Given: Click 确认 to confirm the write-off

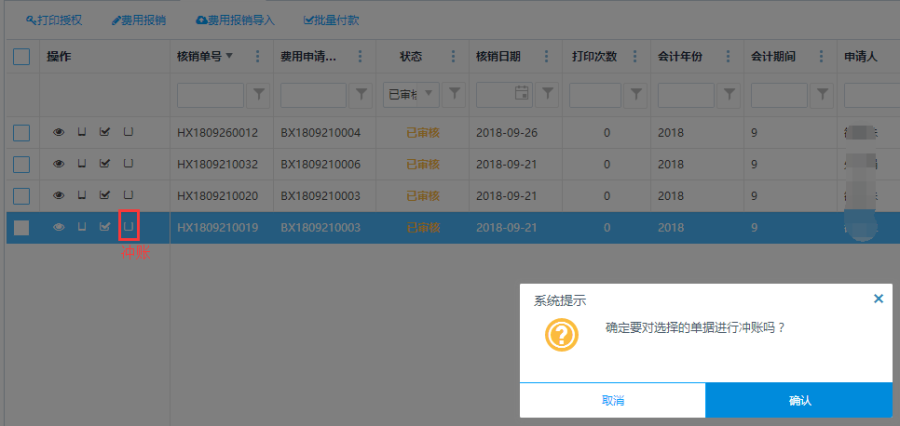Looking at the screenshot, I should click(x=798, y=400).
